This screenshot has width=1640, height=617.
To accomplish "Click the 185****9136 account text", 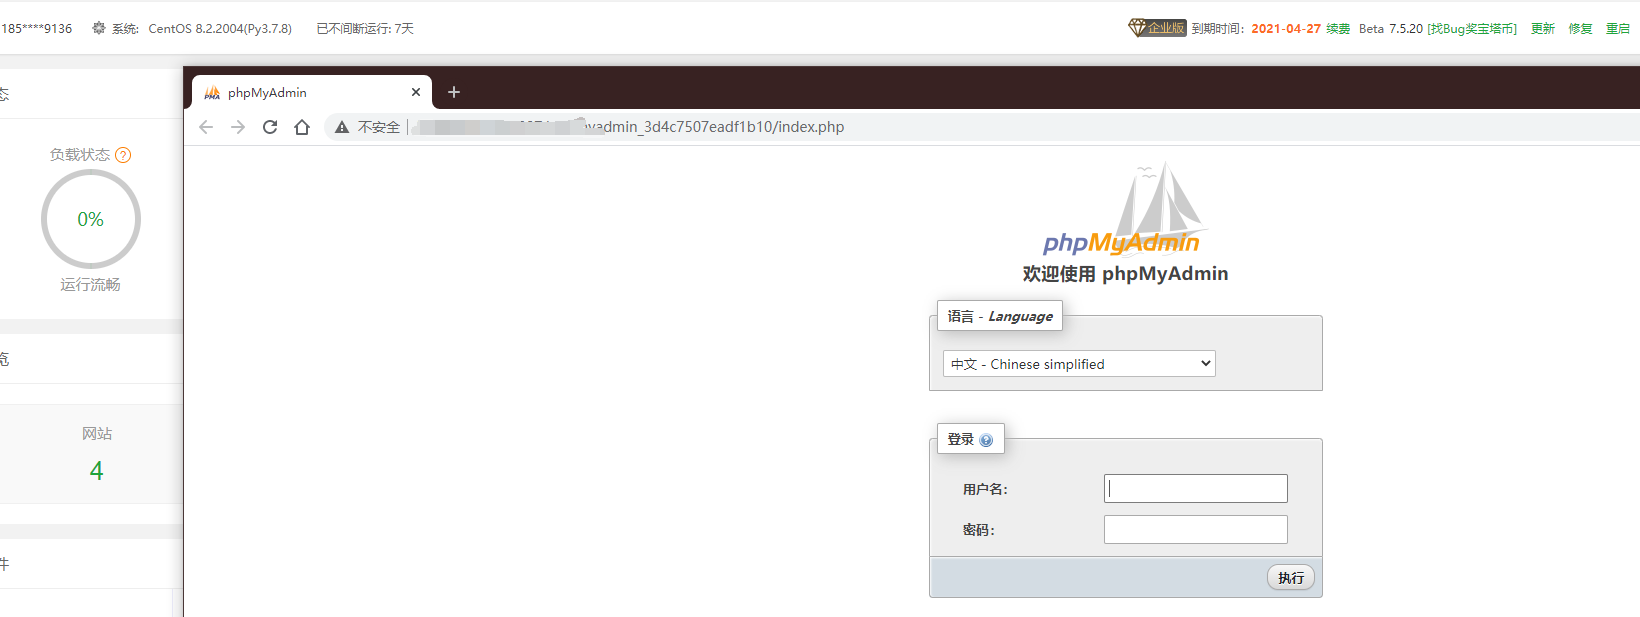I will (37, 29).
